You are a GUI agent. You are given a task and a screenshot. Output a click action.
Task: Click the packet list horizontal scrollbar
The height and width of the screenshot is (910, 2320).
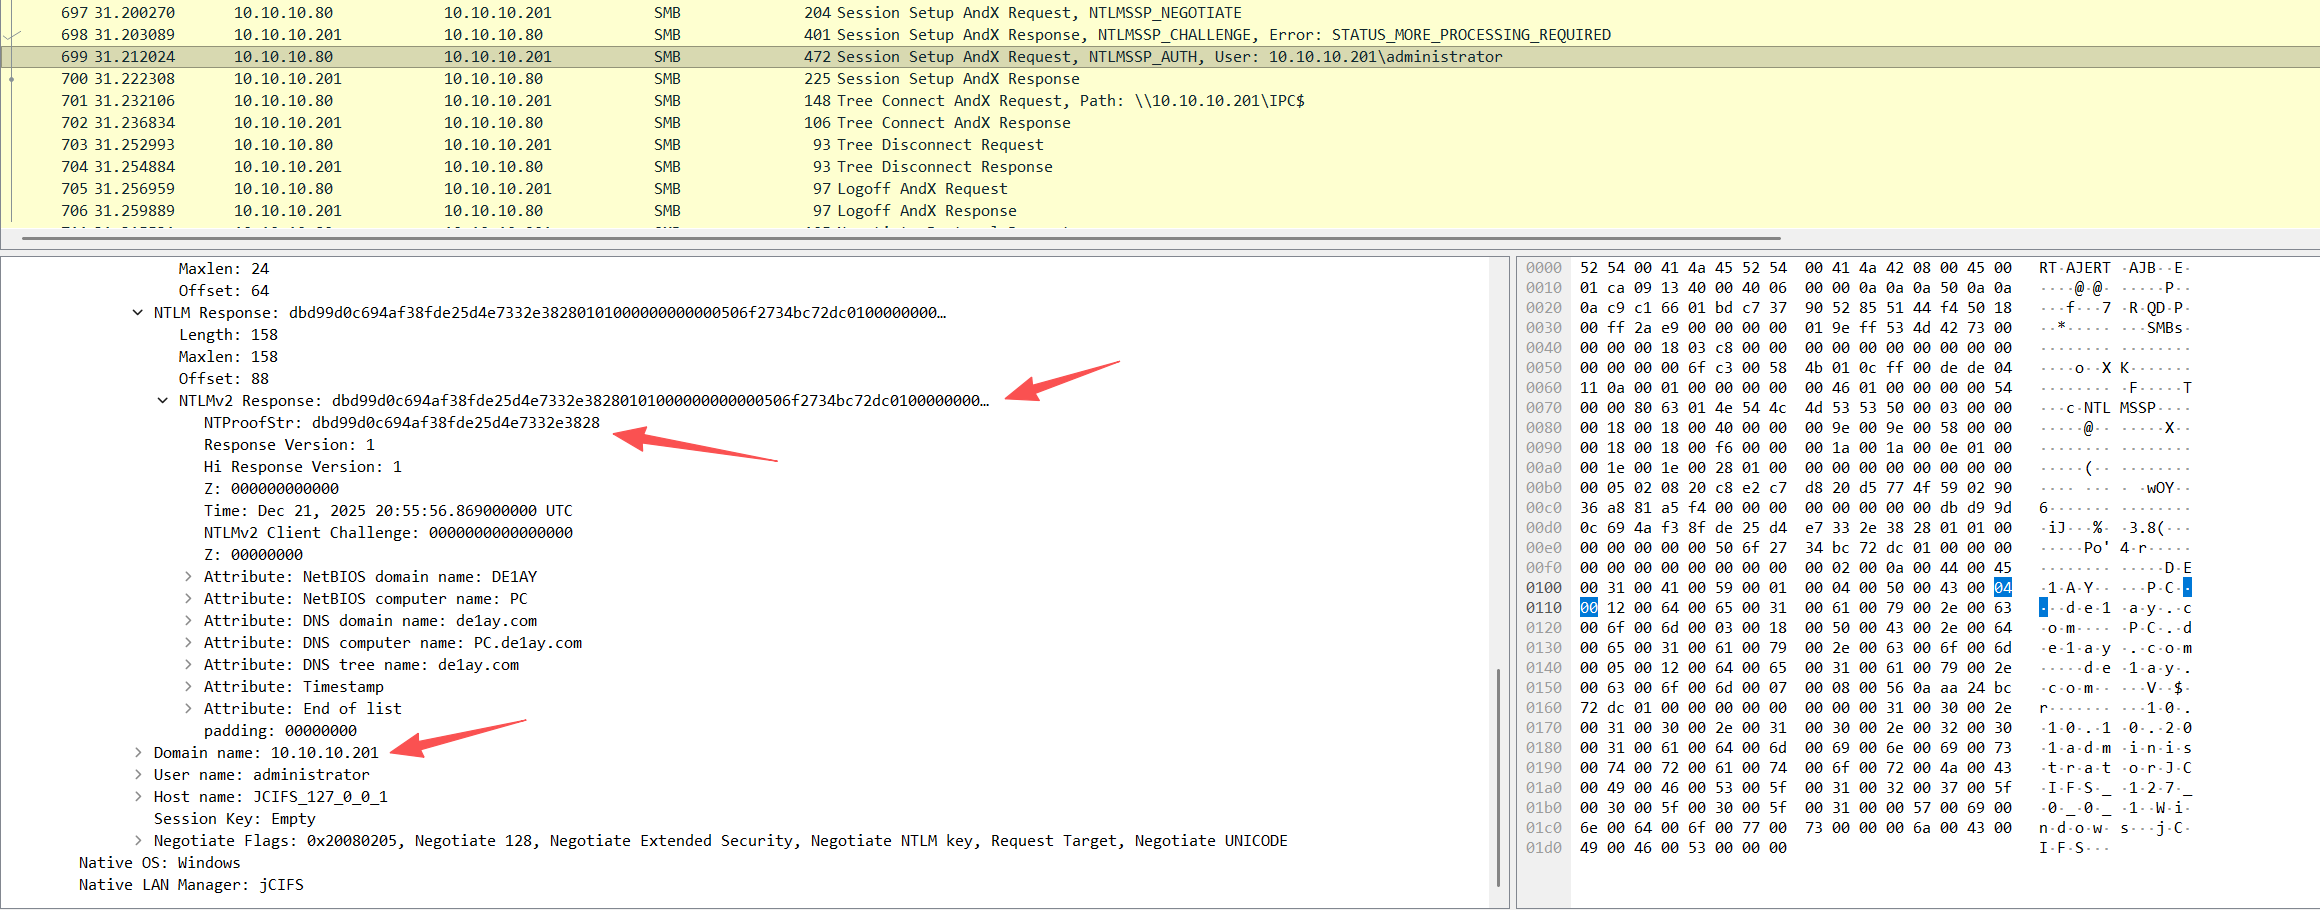click(x=900, y=239)
